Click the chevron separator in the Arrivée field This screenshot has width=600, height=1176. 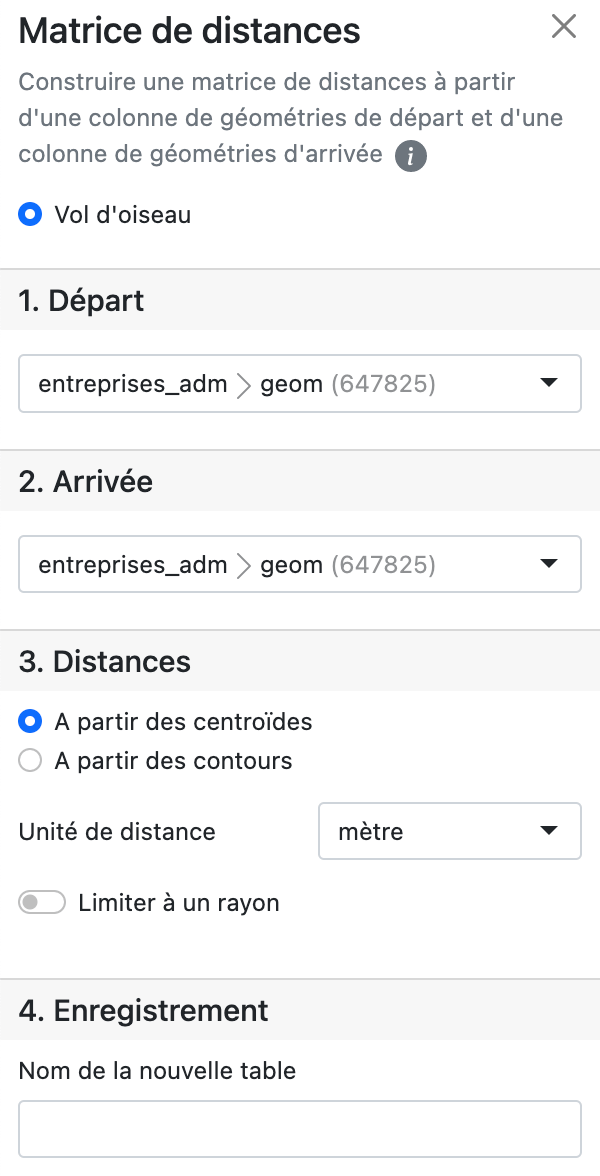pos(244,565)
